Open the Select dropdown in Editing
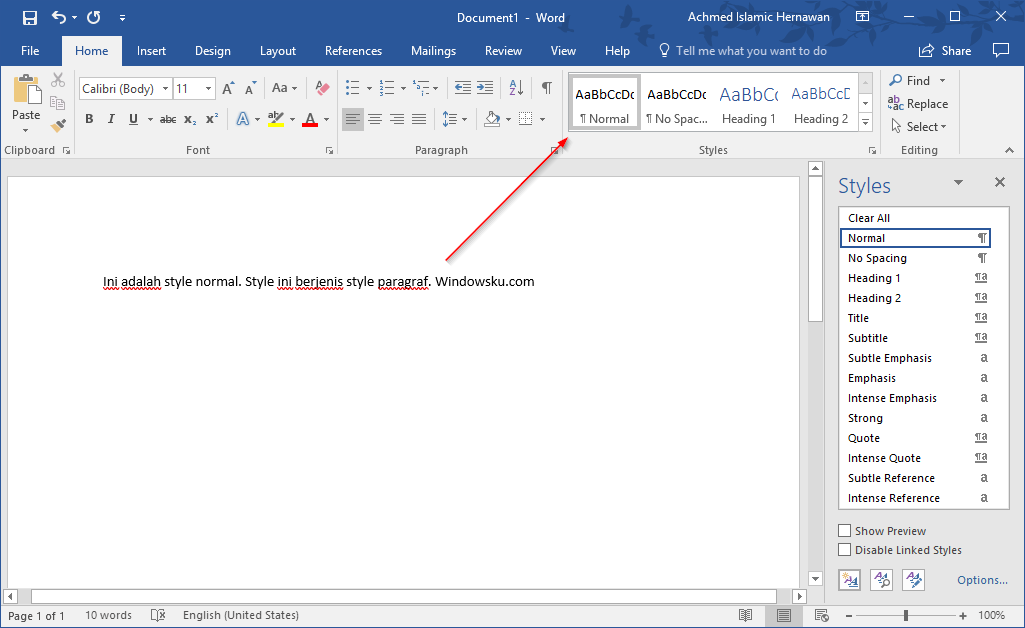This screenshot has width=1025, height=628. tap(919, 127)
